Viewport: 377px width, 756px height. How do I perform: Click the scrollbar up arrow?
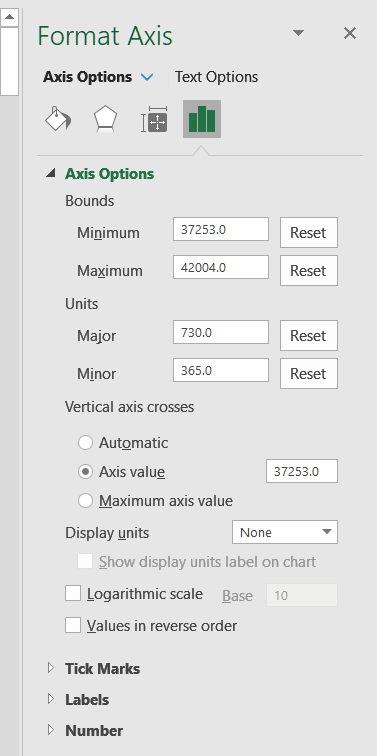(x=9, y=18)
